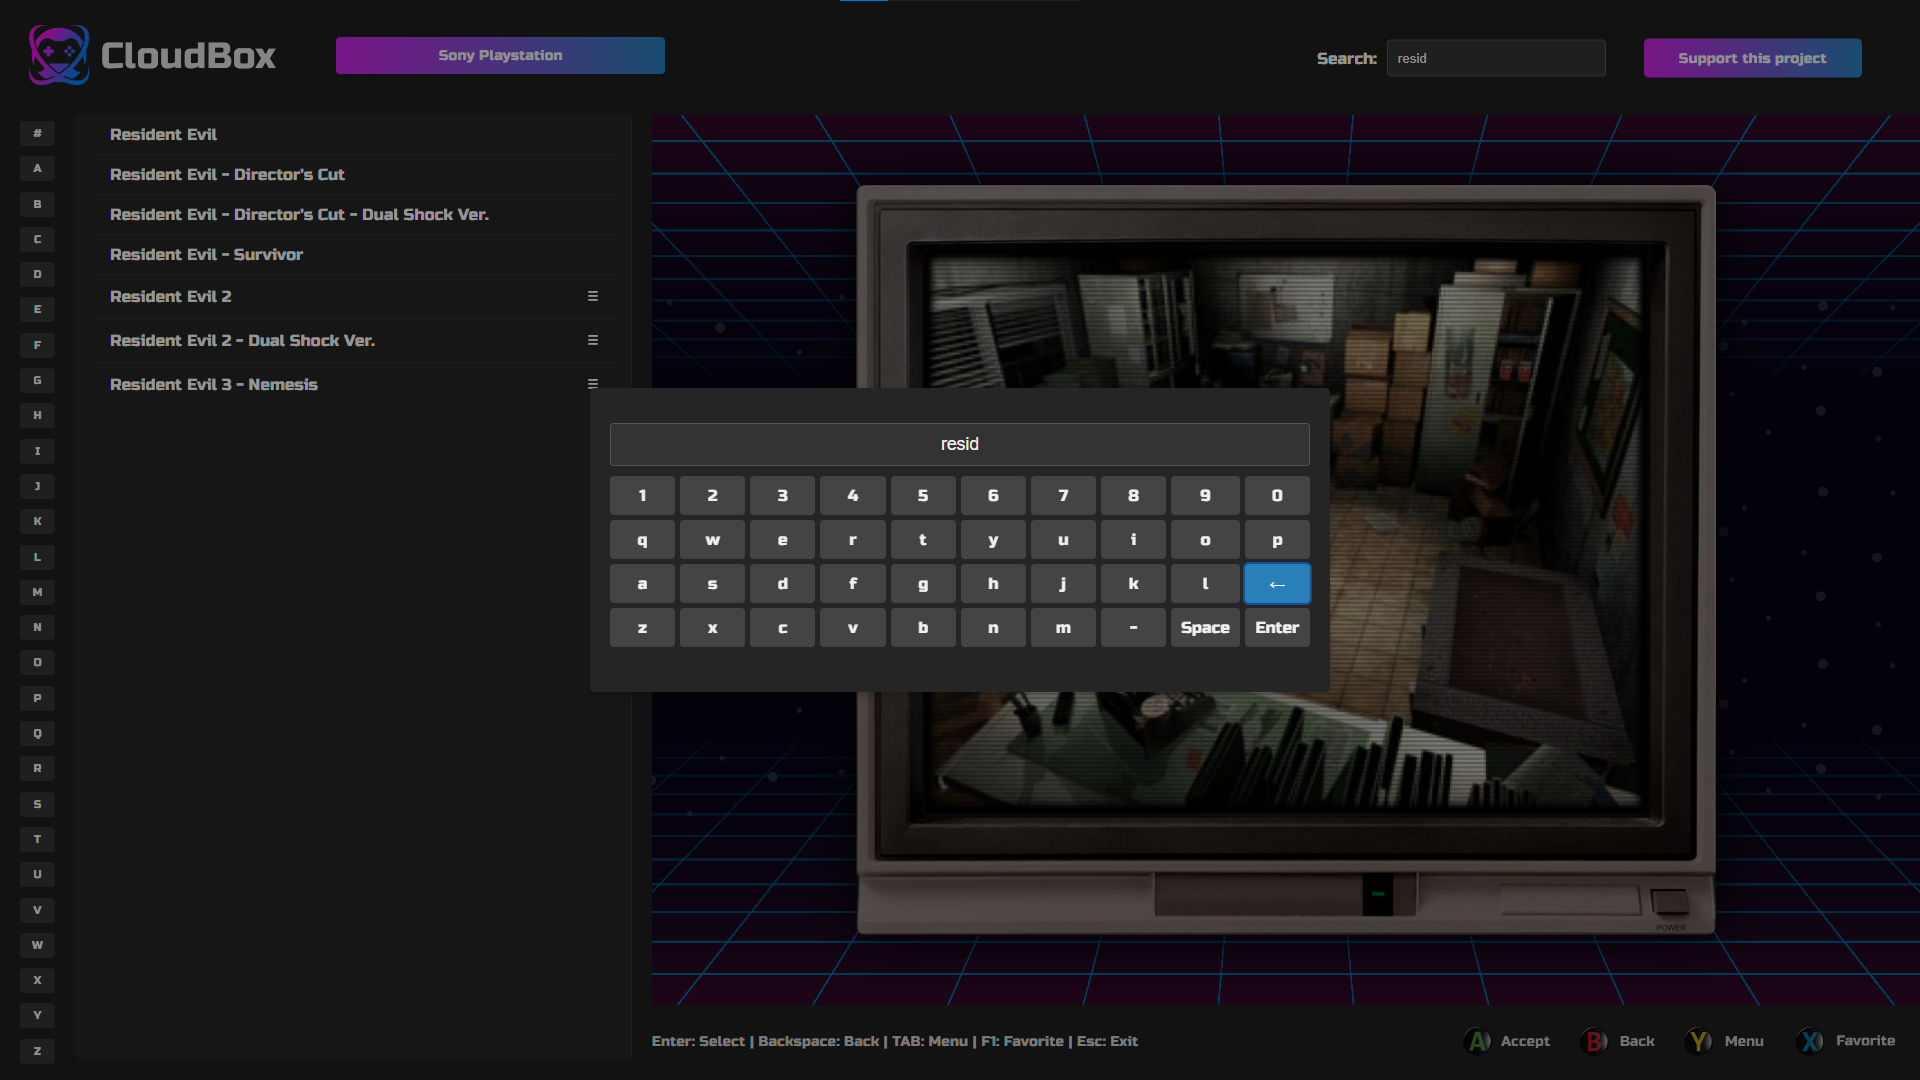Tap the m key on virtual keyboard
Image resolution: width=1920 pixels, height=1080 pixels.
point(1063,628)
